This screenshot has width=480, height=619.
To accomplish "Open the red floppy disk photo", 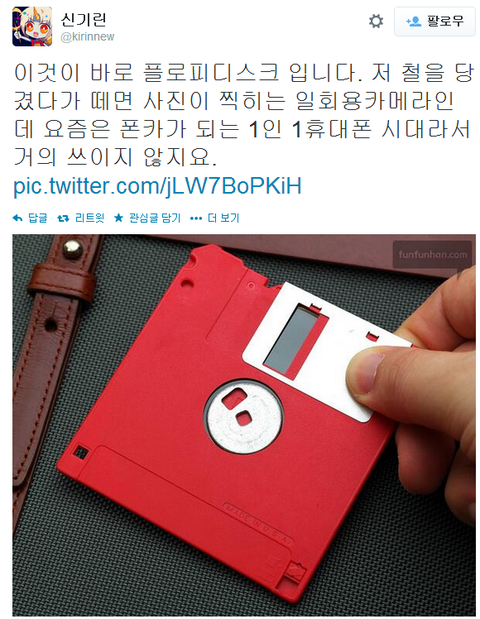I will pyautogui.click(x=244, y=425).
